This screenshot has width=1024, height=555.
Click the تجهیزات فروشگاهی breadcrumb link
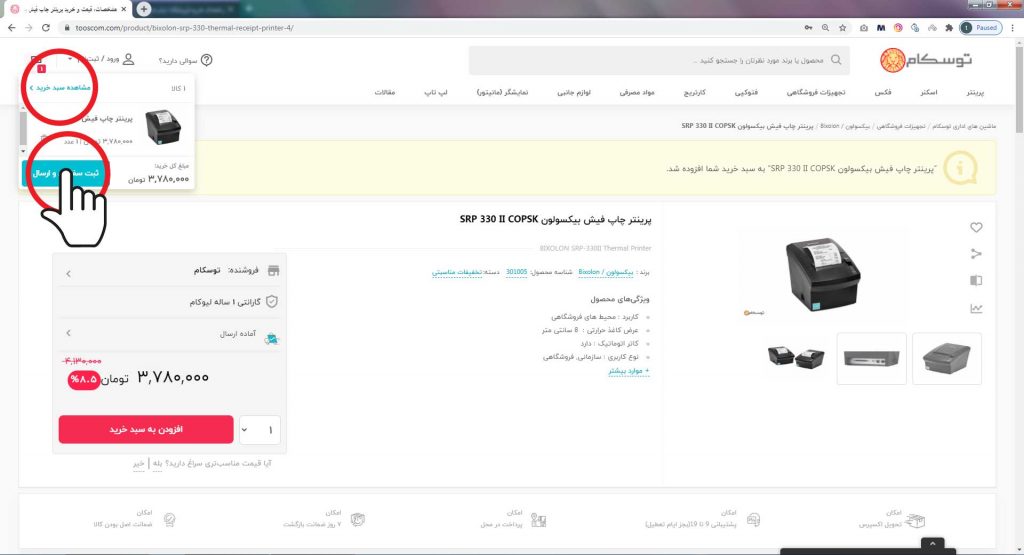click(901, 126)
